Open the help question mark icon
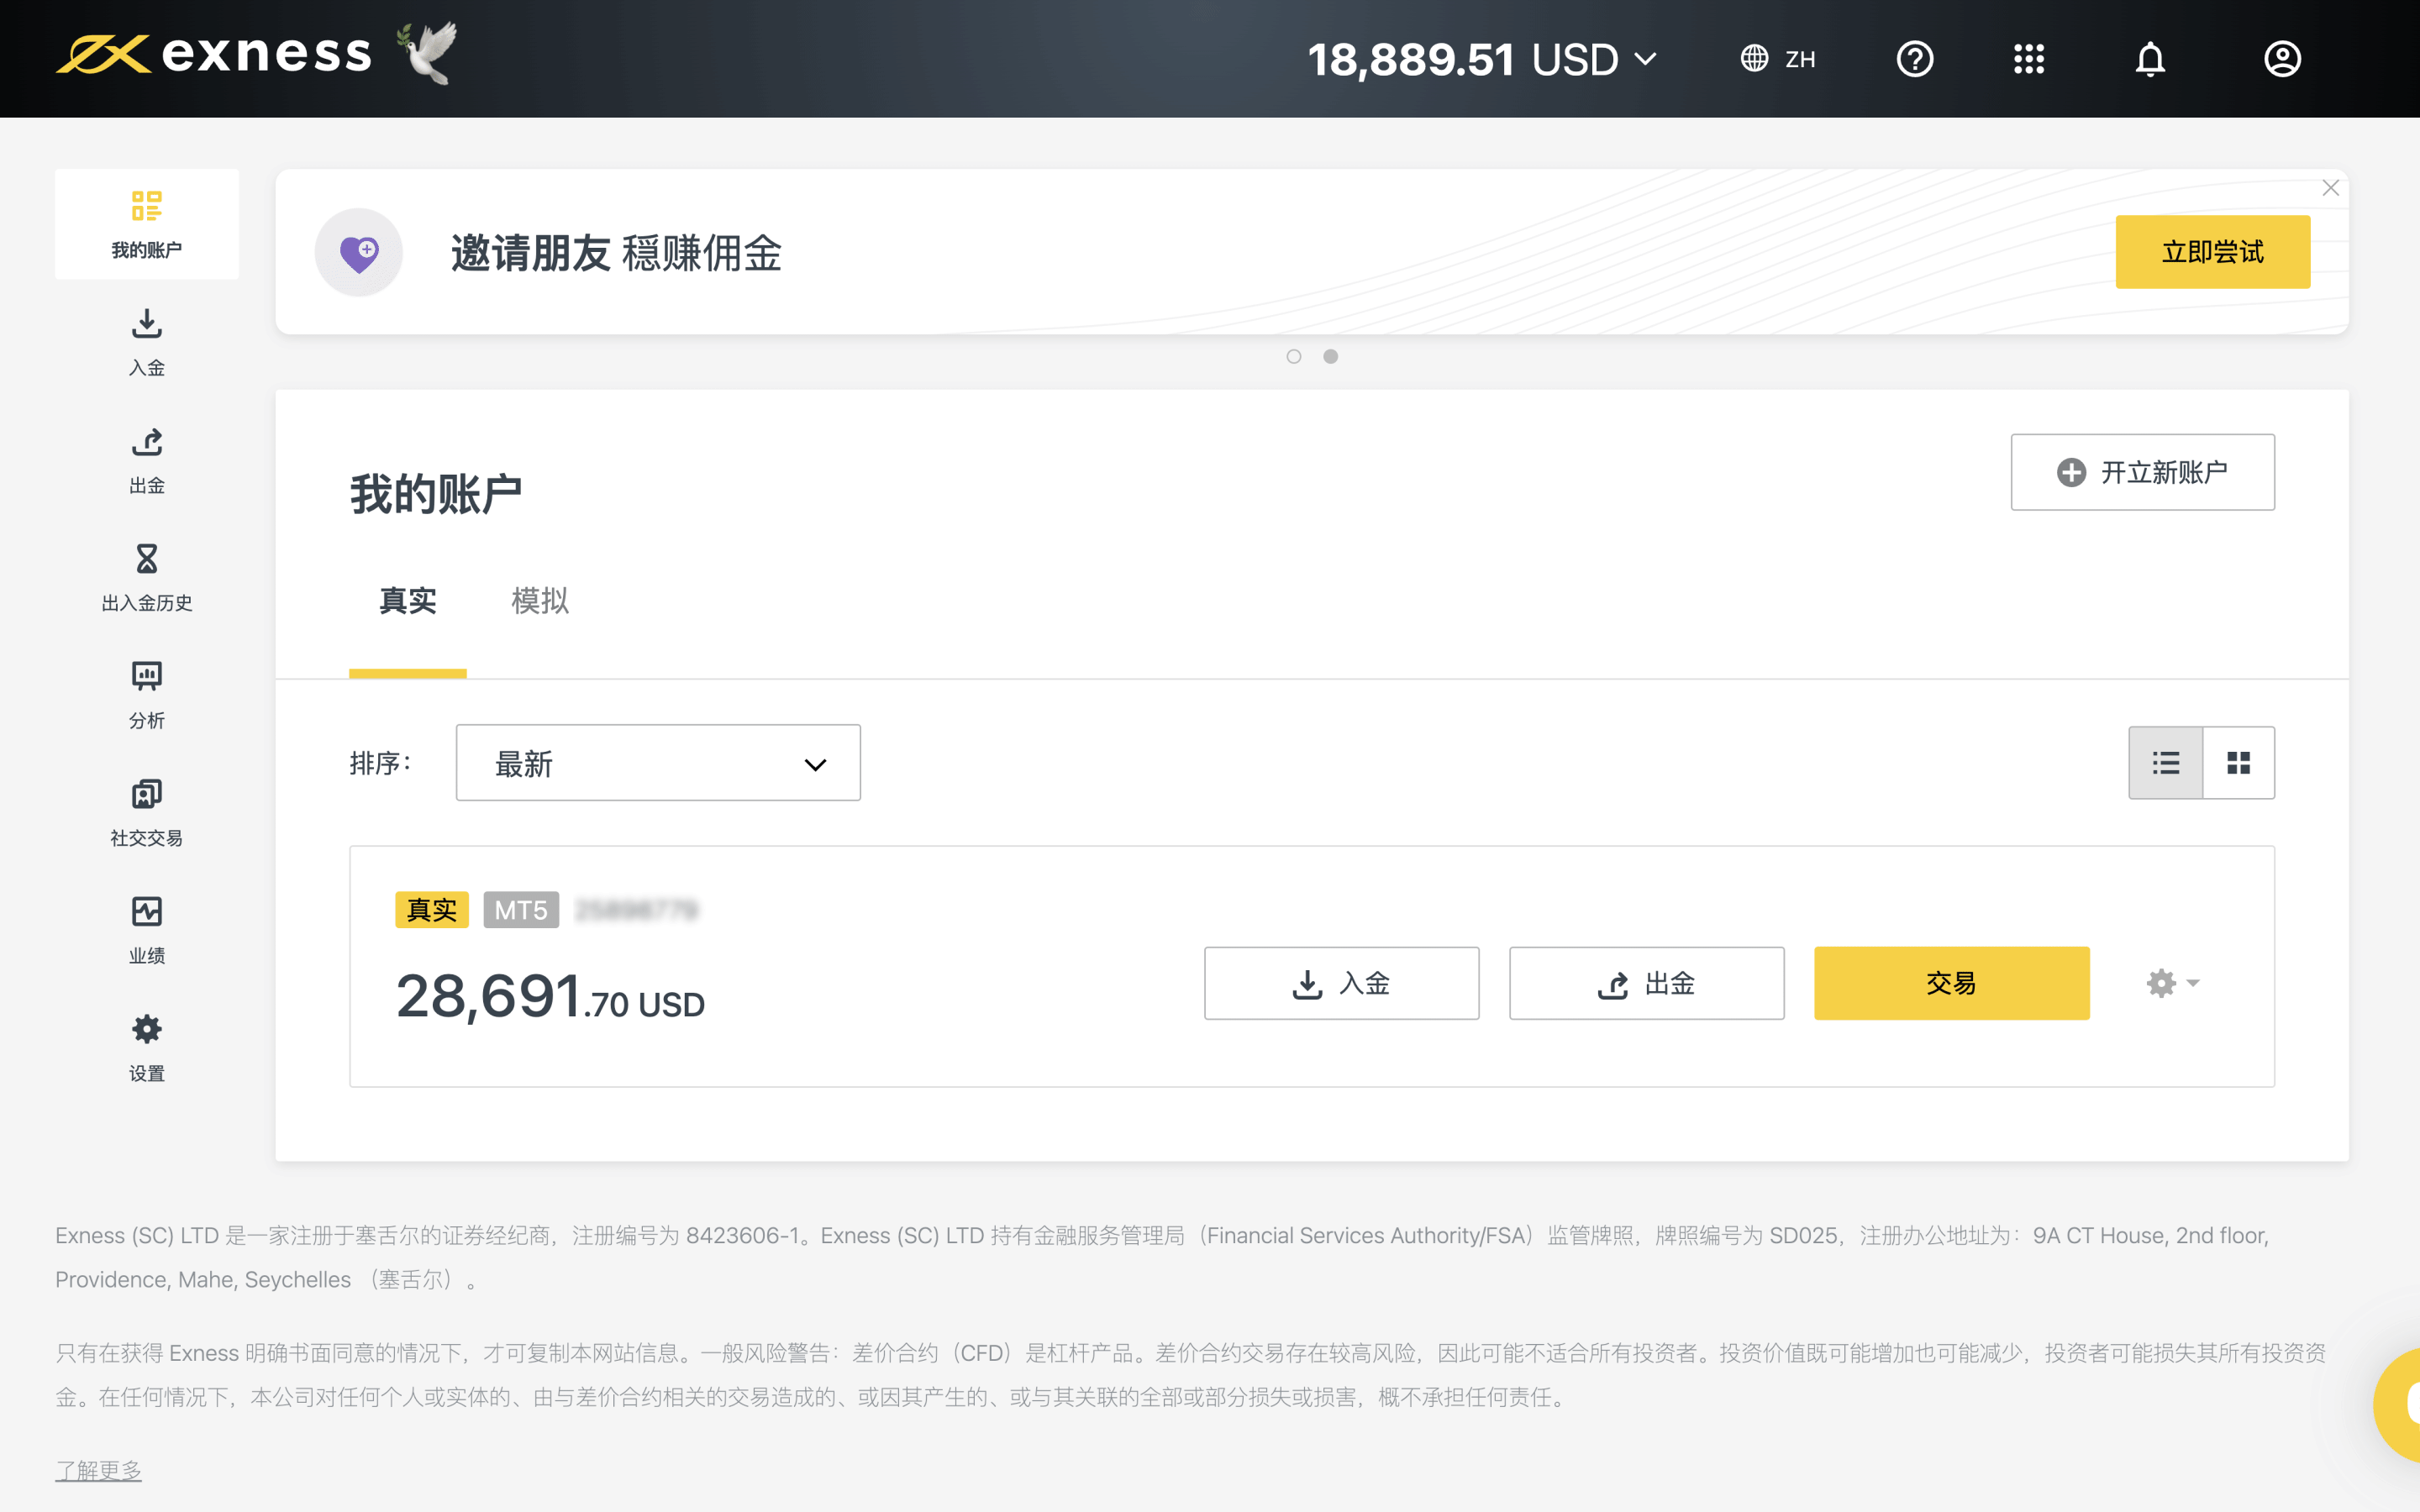This screenshot has width=2420, height=1512. (x=1914, y=59)
